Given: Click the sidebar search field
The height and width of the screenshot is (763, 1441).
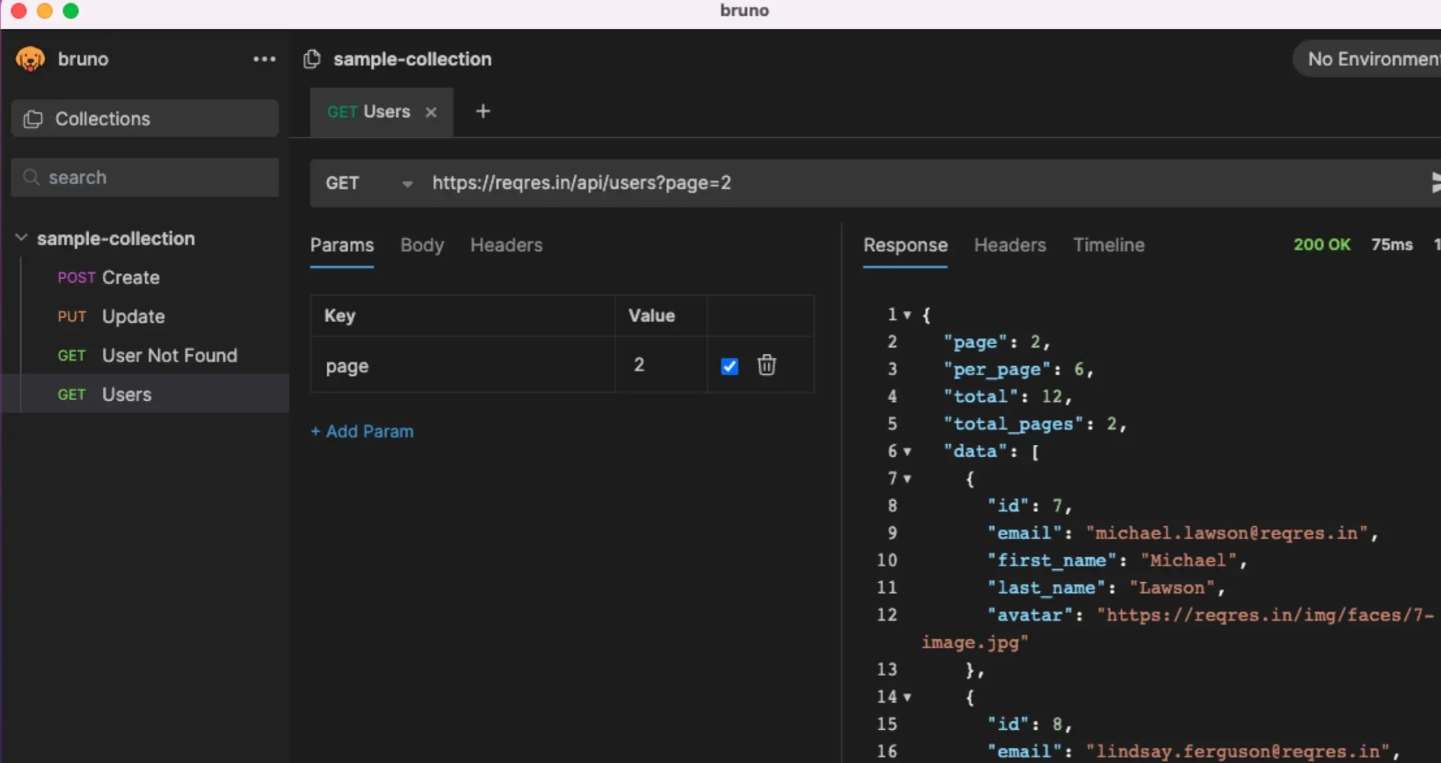Looking at the screenshot, I should click(x=145, y=177).
